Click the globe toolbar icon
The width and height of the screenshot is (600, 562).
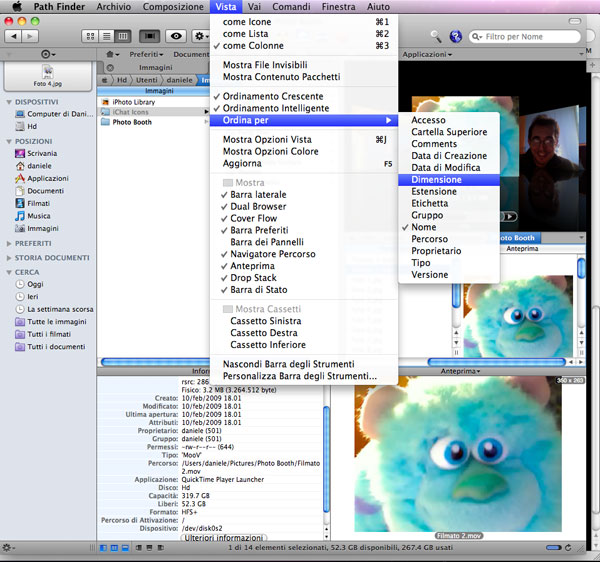click(x=456, y=36)
